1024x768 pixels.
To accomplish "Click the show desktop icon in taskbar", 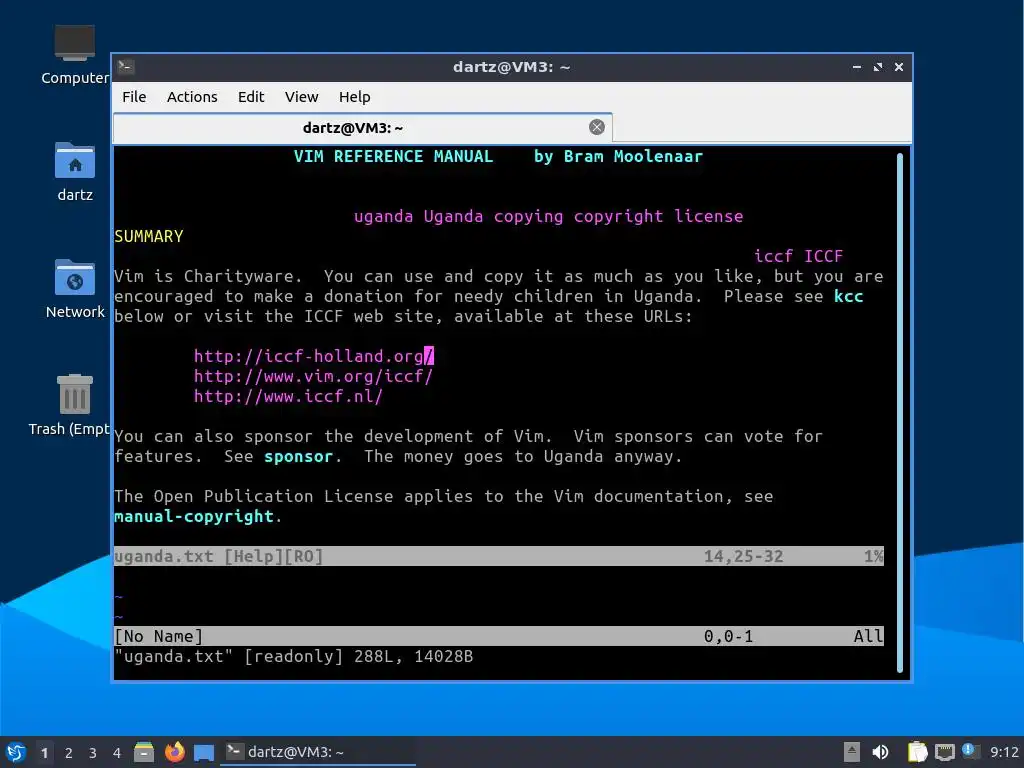I will click(204, 752).
